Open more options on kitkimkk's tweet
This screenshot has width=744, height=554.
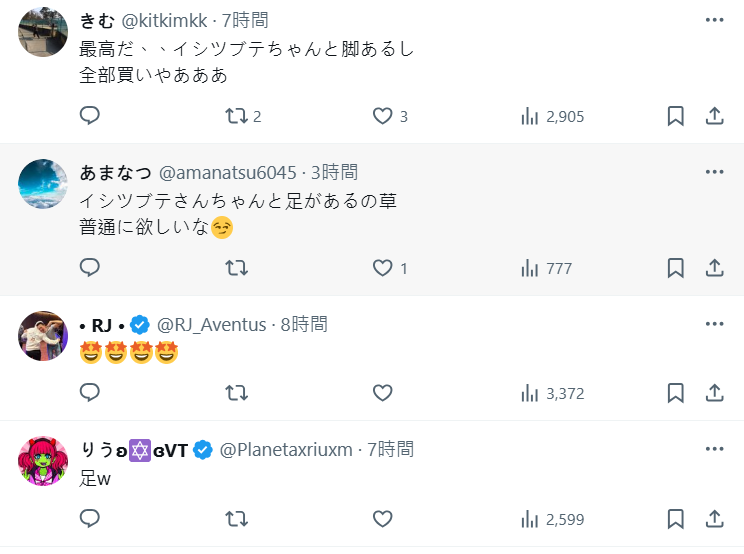pos(714,20)
